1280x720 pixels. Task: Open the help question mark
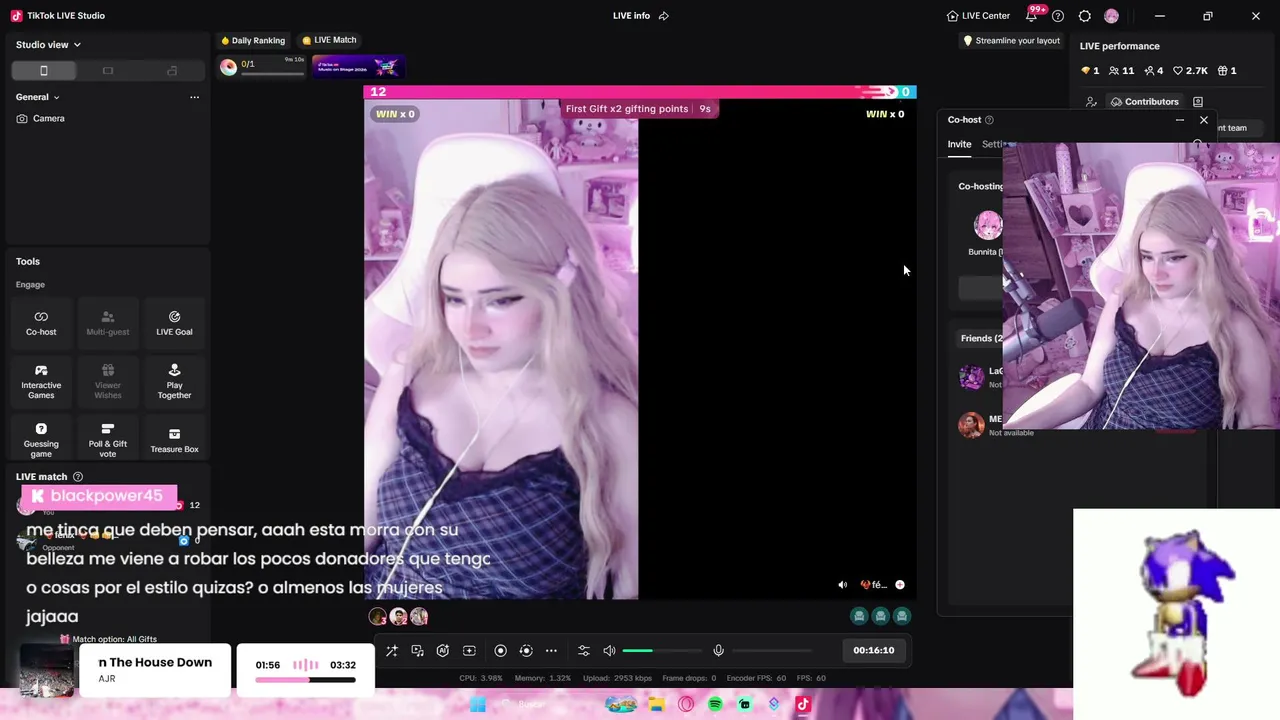[1058, 16]
